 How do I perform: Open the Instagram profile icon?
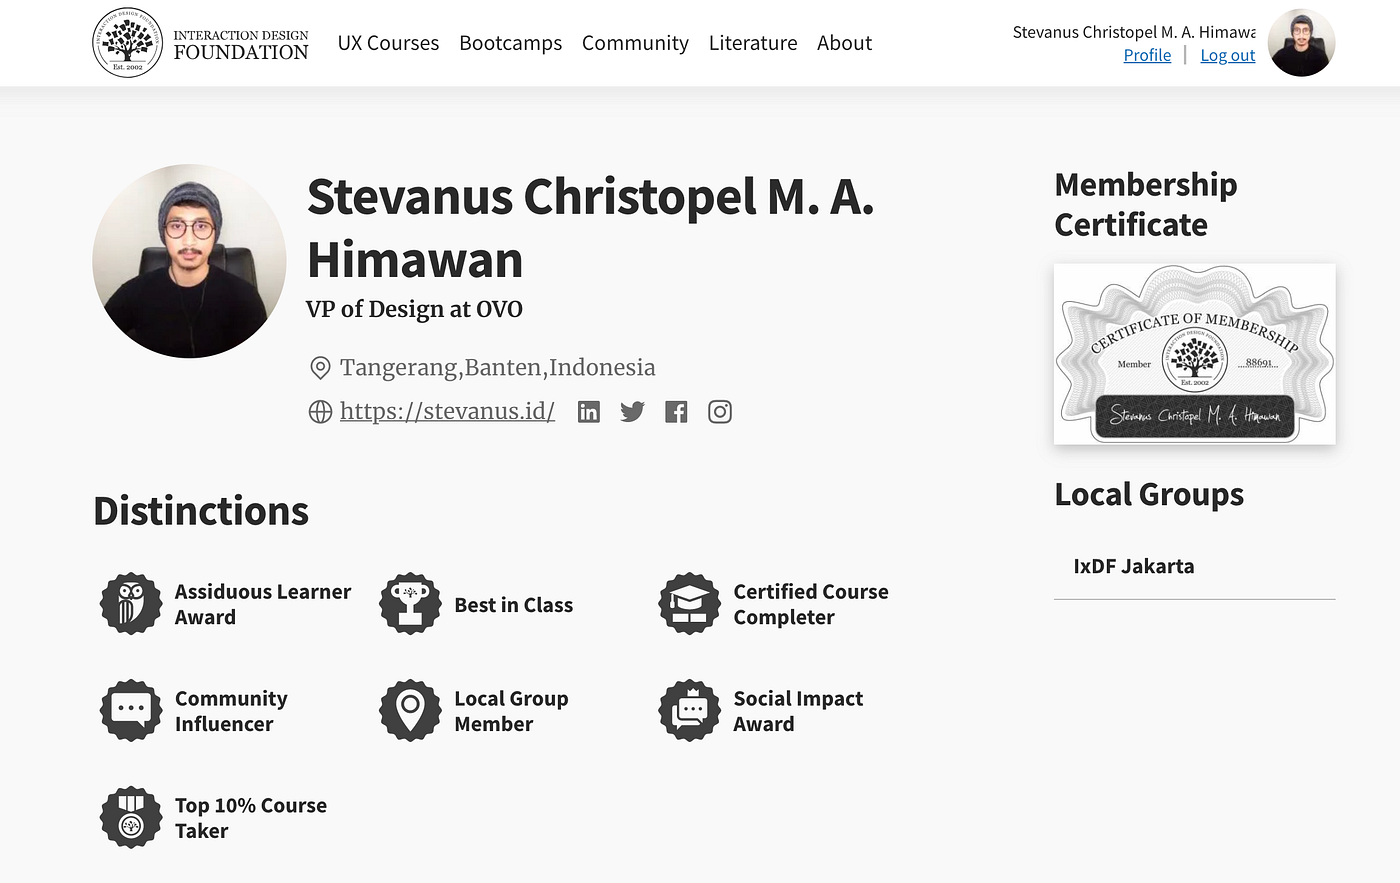tap(720, 412)
